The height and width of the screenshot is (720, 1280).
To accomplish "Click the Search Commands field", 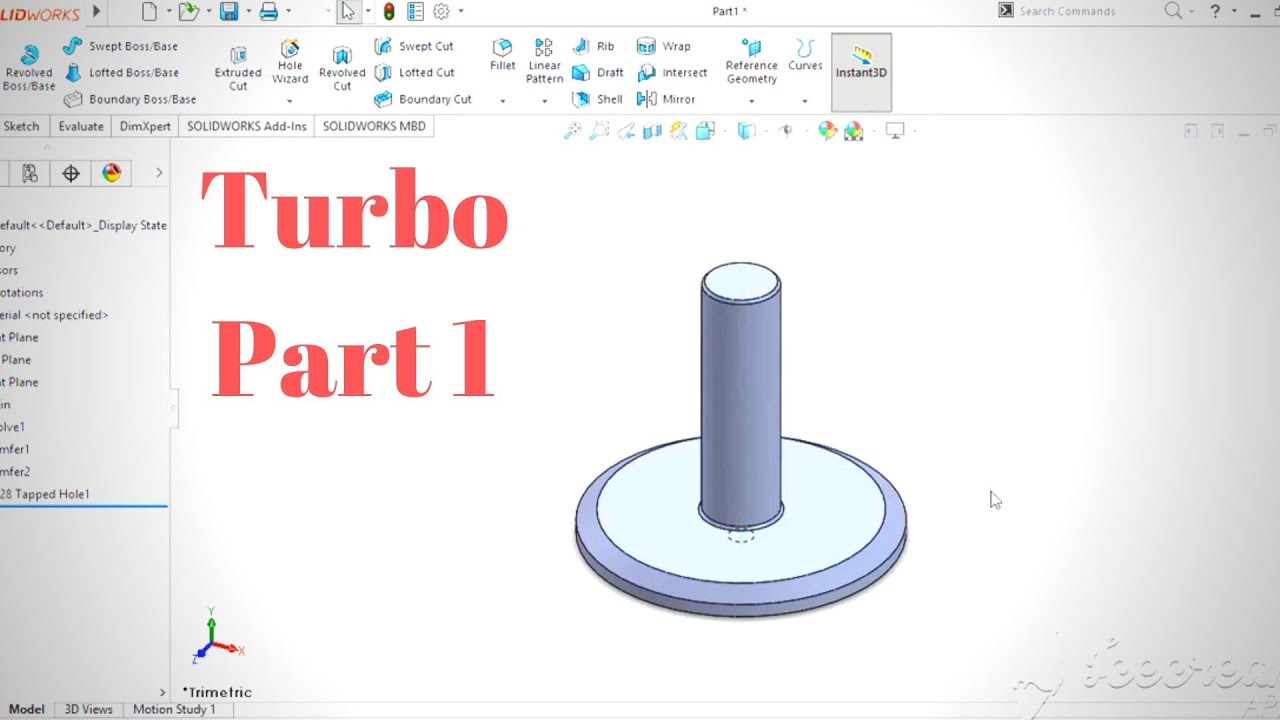I will [1067, 11].
